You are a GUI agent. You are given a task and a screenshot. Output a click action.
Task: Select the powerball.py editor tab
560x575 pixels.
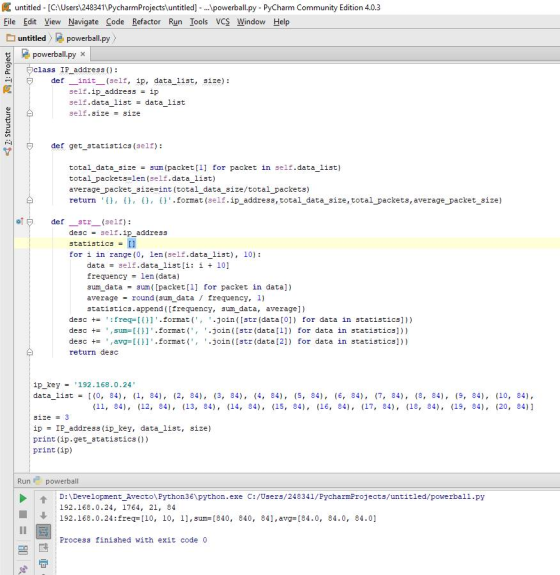(x=54, y=54)
